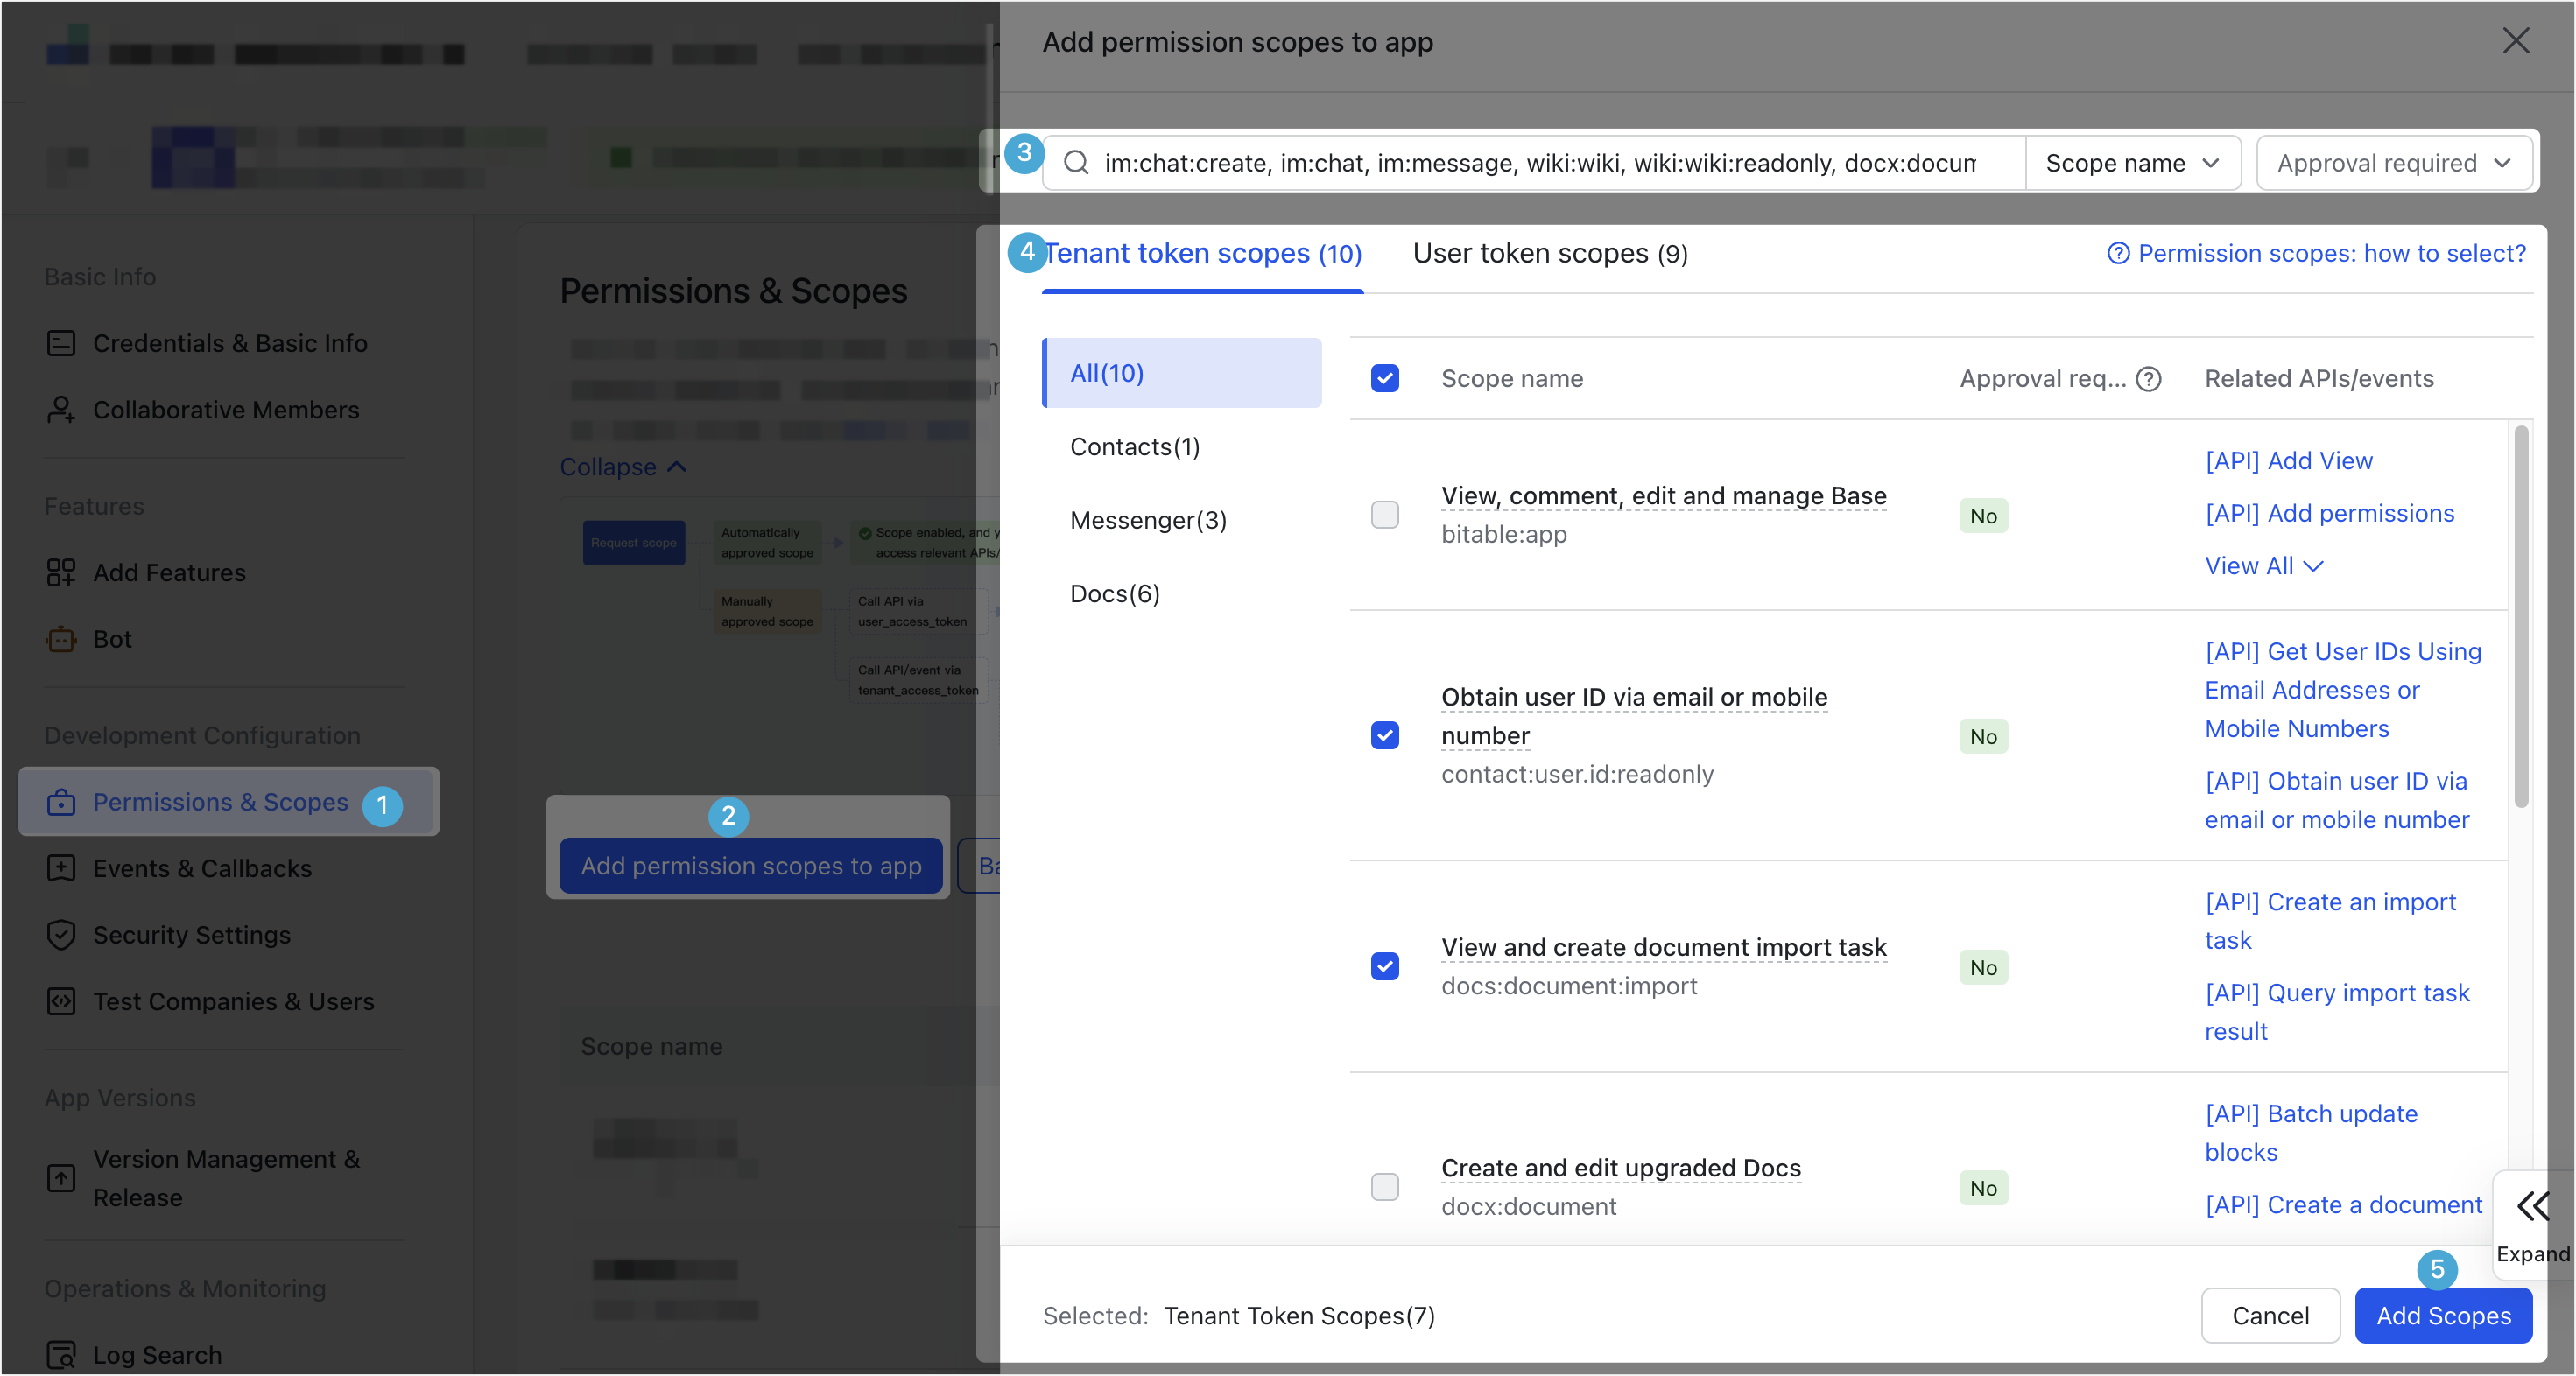The height and width of the screenshot is (1376, 2576).
Task: Uncheck the contact:user.id:readonly scope checkbox
Action: coord(1385,736)
